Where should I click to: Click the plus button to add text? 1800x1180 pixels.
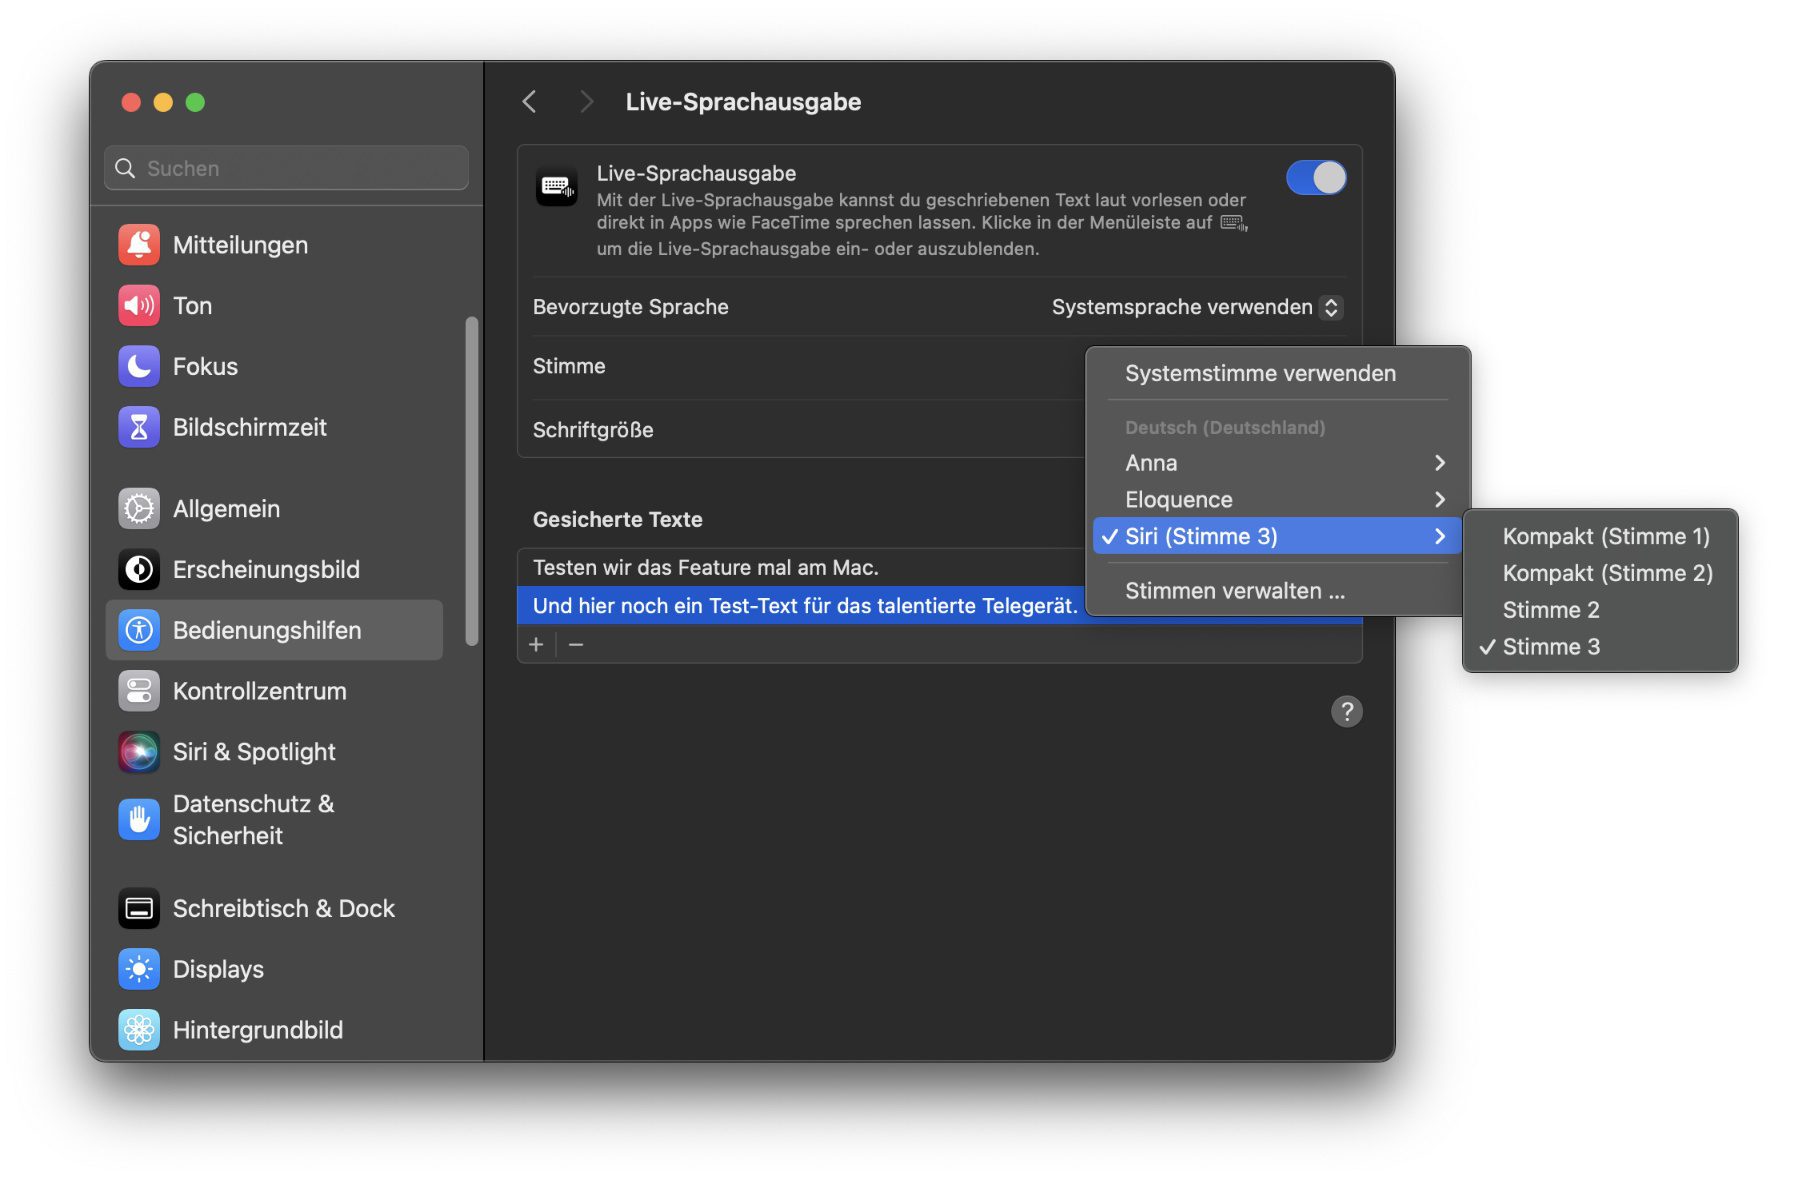click(536, 645)
